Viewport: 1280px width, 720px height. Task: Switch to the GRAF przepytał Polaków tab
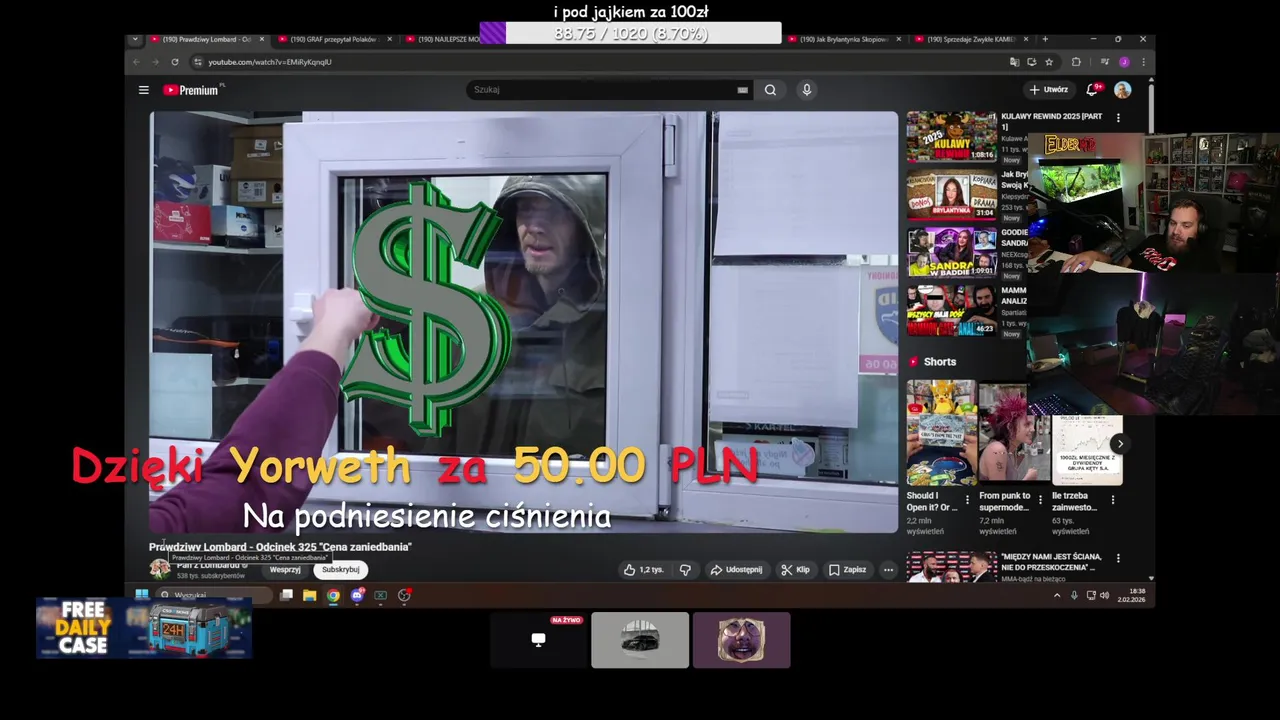click(334, 39)
